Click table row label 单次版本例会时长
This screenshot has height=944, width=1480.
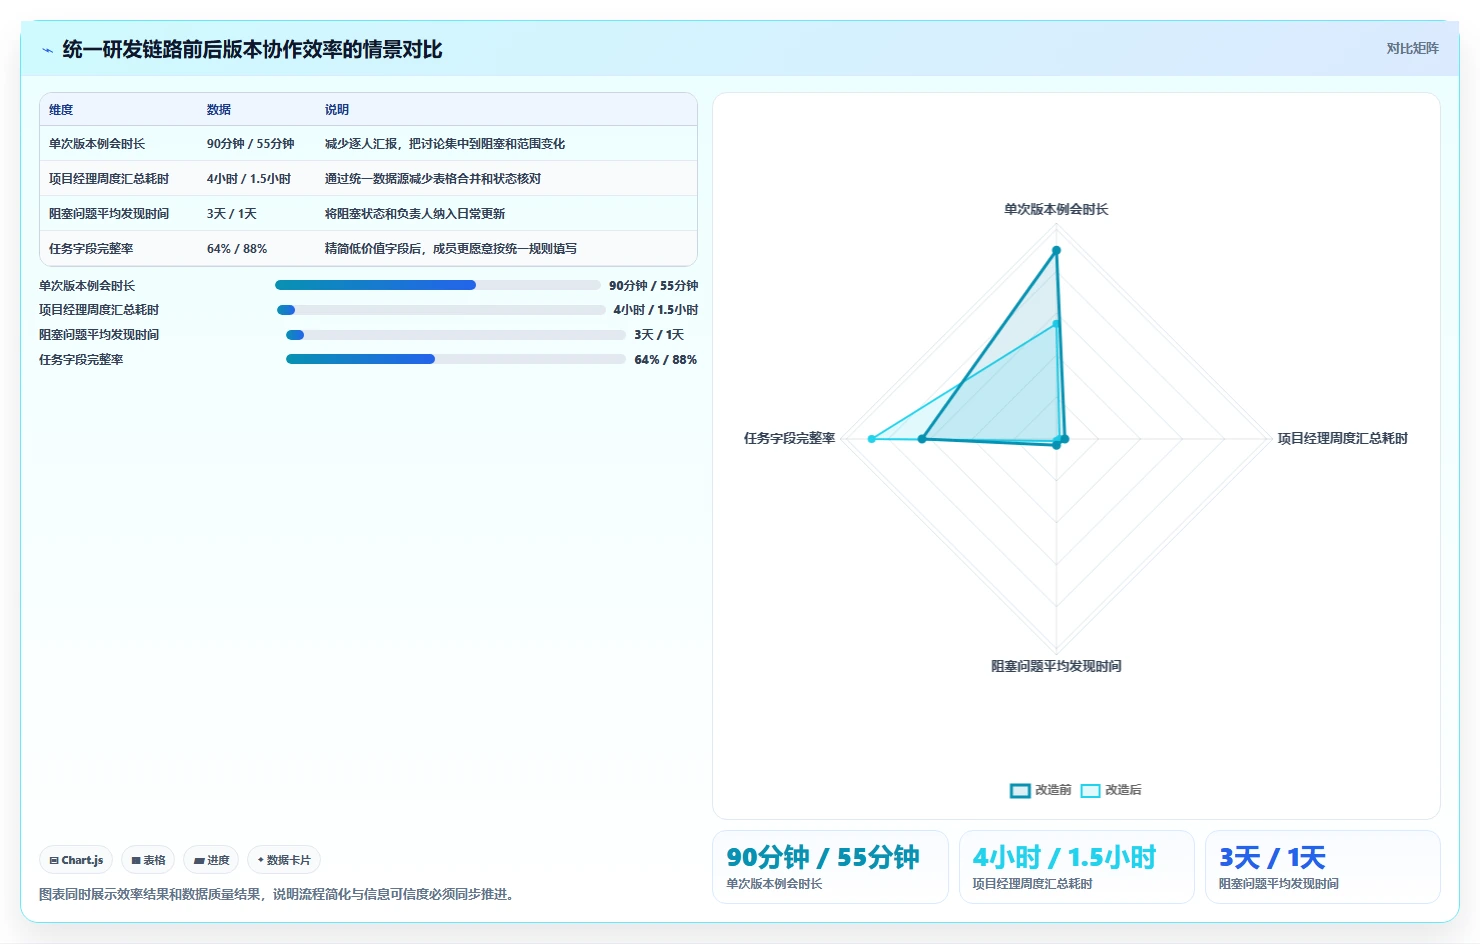97,144
